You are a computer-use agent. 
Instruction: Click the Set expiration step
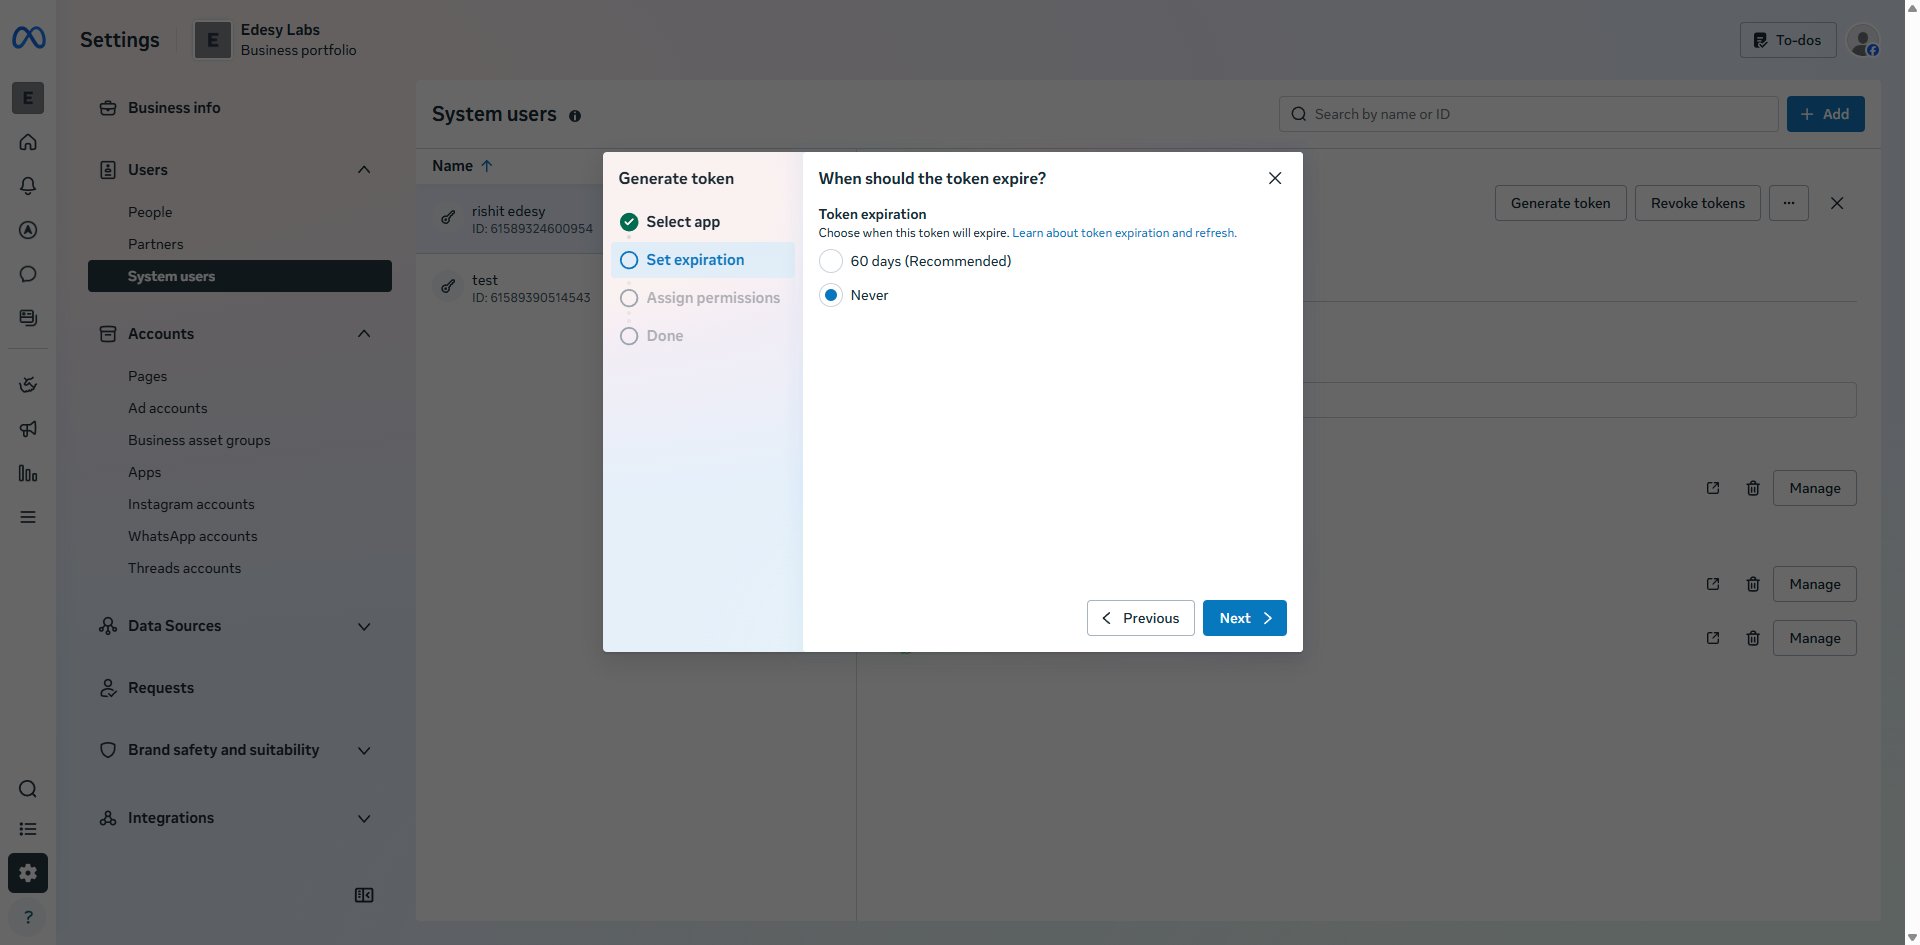703,260
